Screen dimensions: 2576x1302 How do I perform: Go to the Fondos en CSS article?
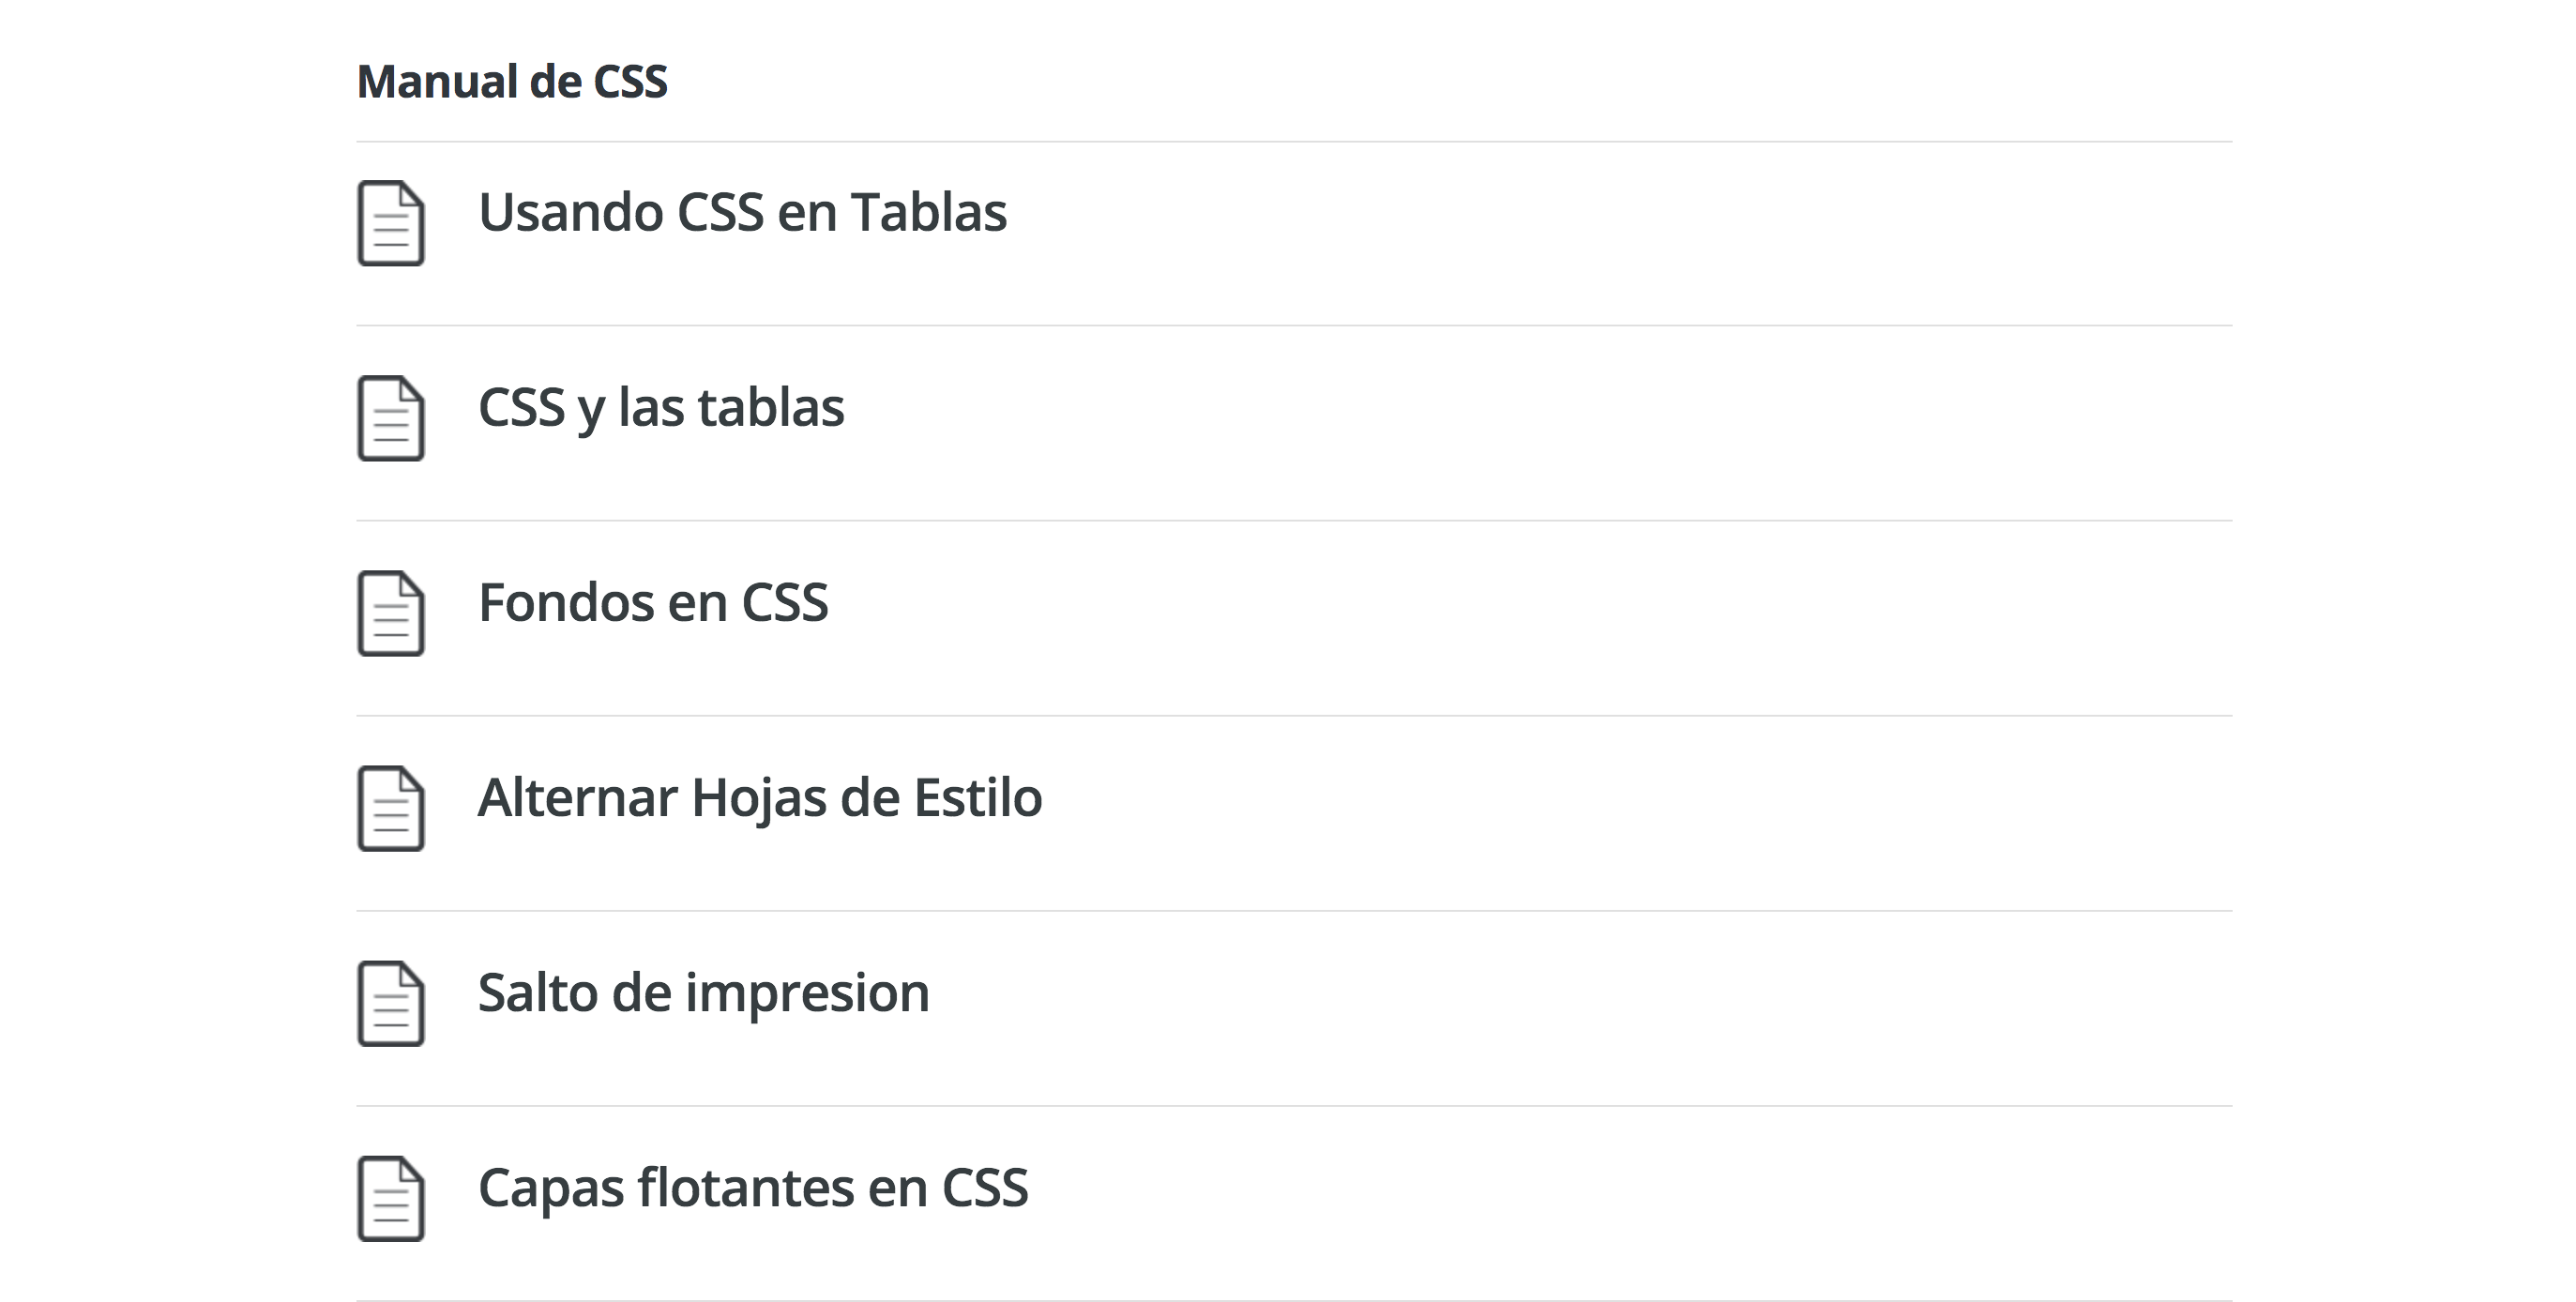click(653, 603)
